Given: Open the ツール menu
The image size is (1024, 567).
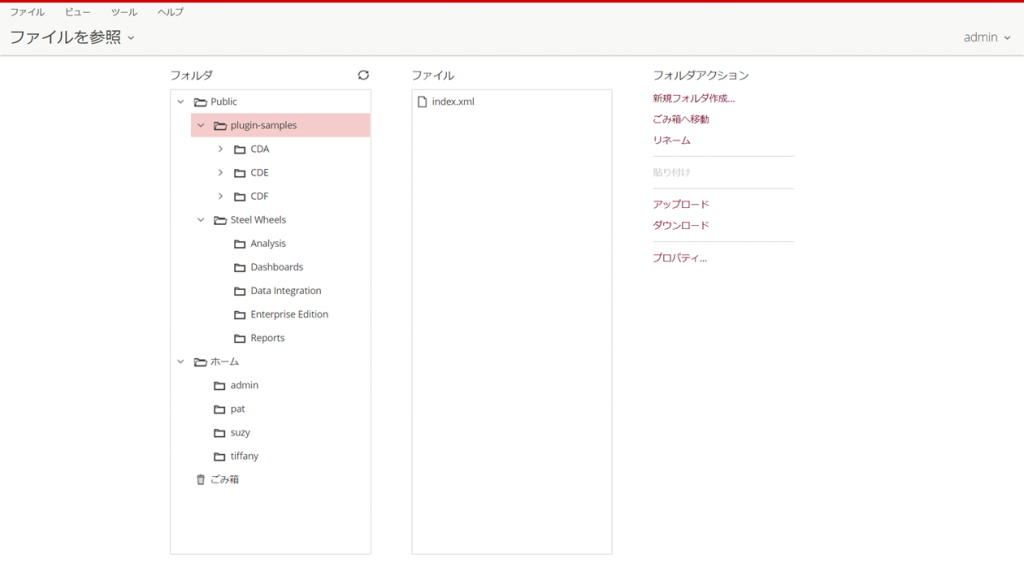Looking at the screenshot, I should (124, 12).
